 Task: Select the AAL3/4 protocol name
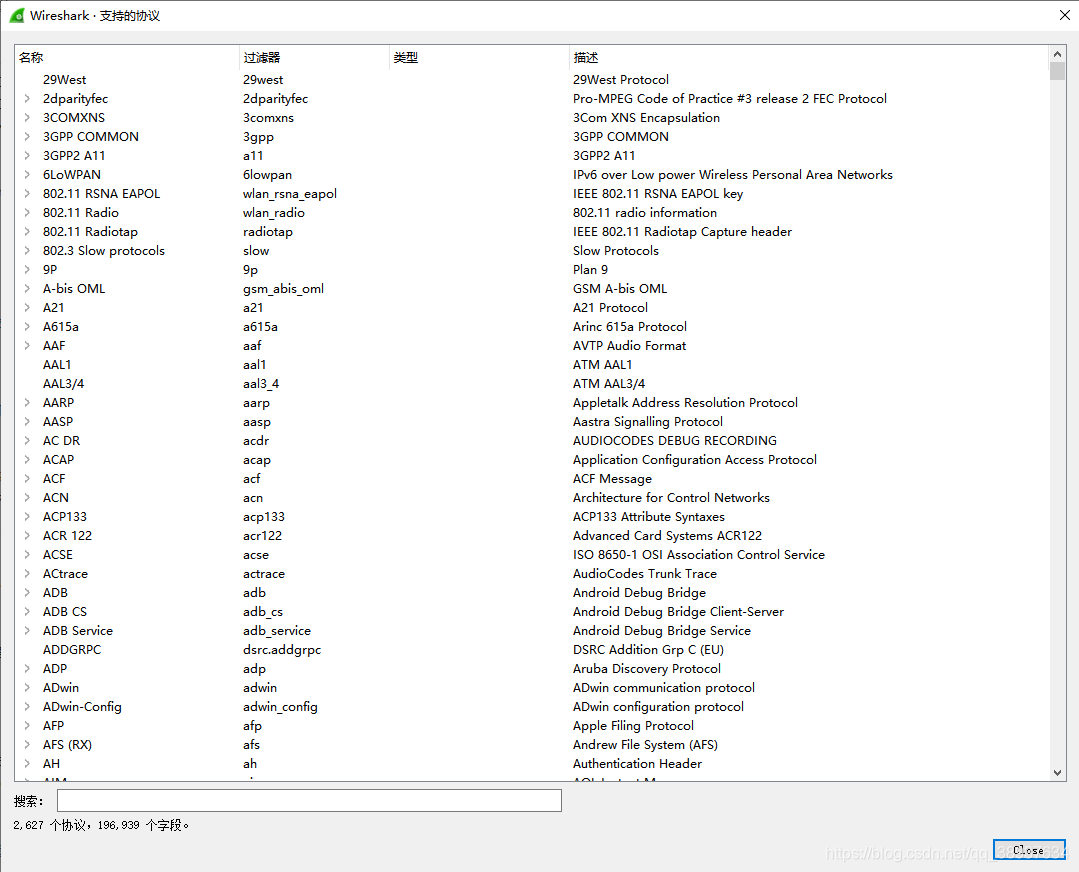pyautogui.click(x=63, y=383)
